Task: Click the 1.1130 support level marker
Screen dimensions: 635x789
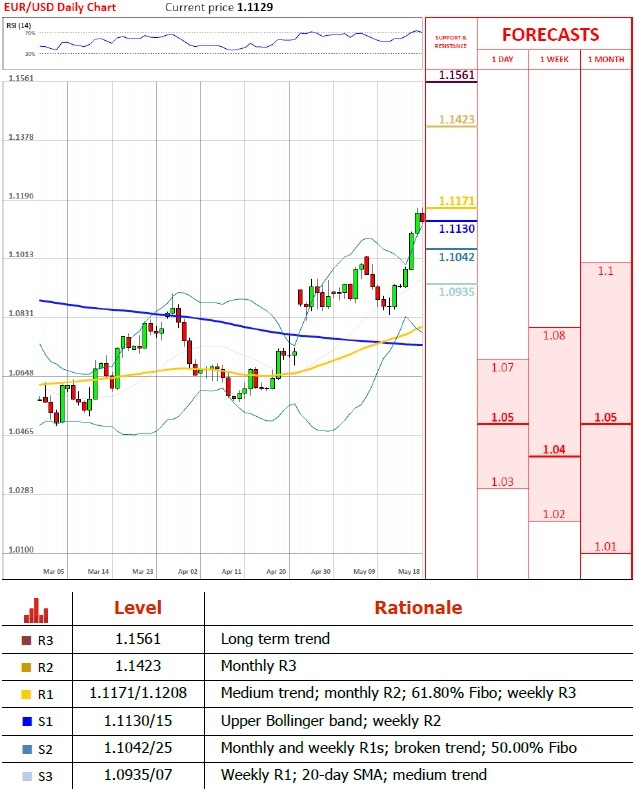Action: pyautogui.click(x=456, y=229)
